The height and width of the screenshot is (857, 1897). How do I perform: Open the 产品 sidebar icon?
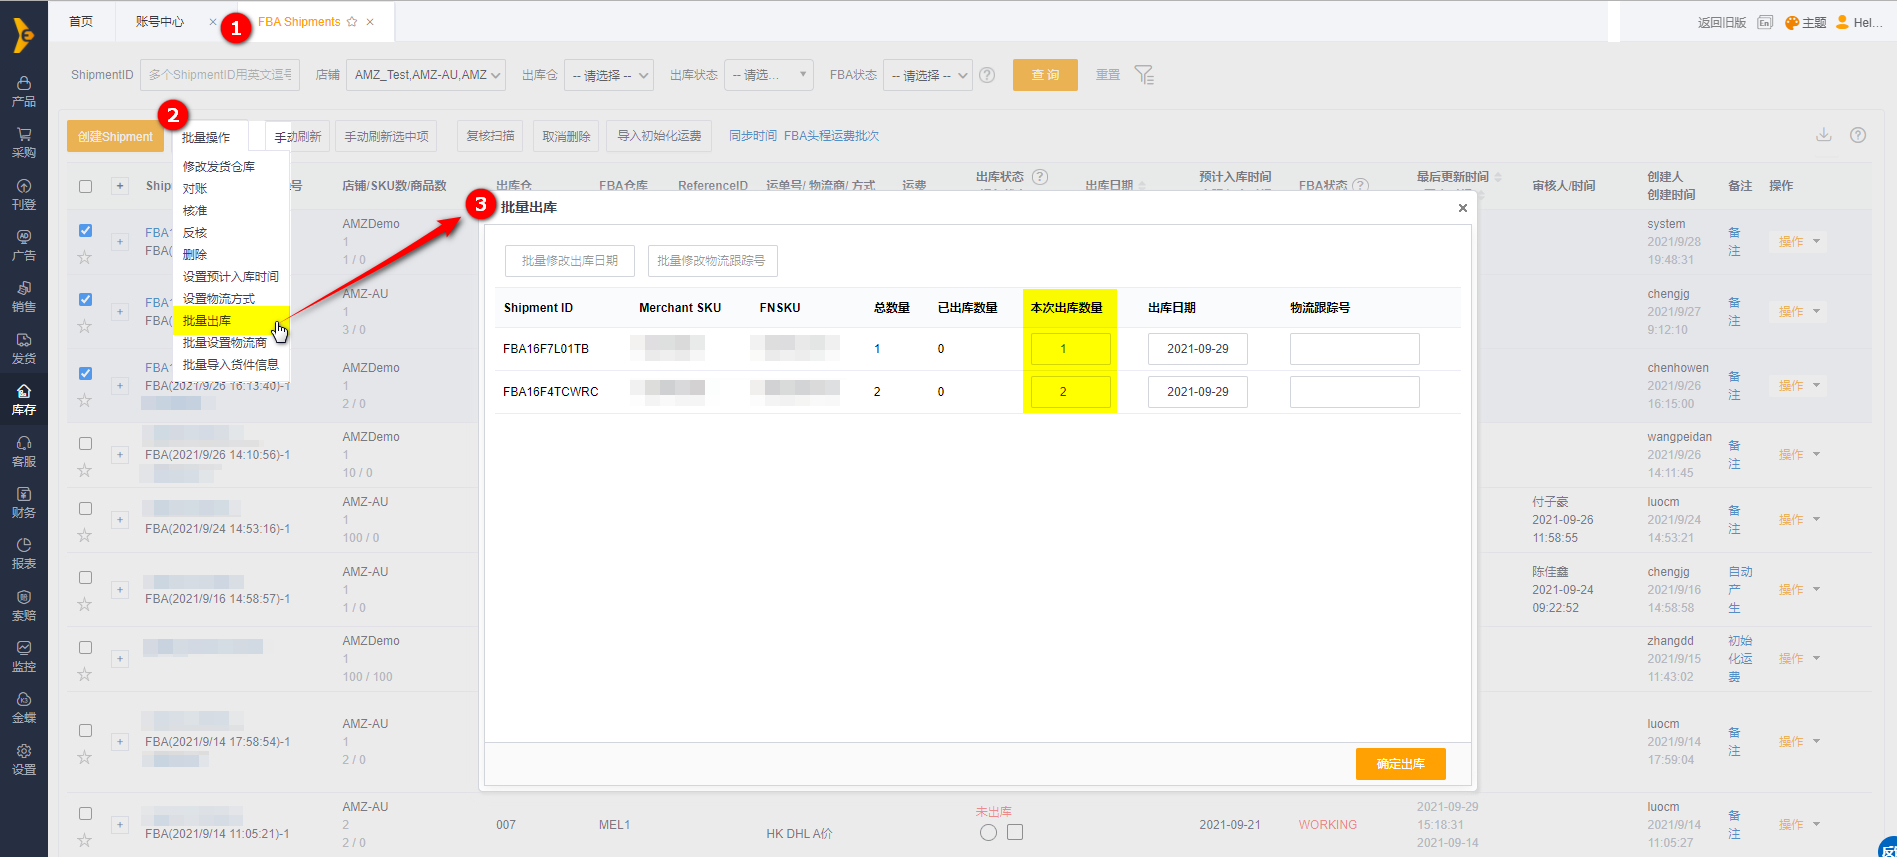point(24,91)
